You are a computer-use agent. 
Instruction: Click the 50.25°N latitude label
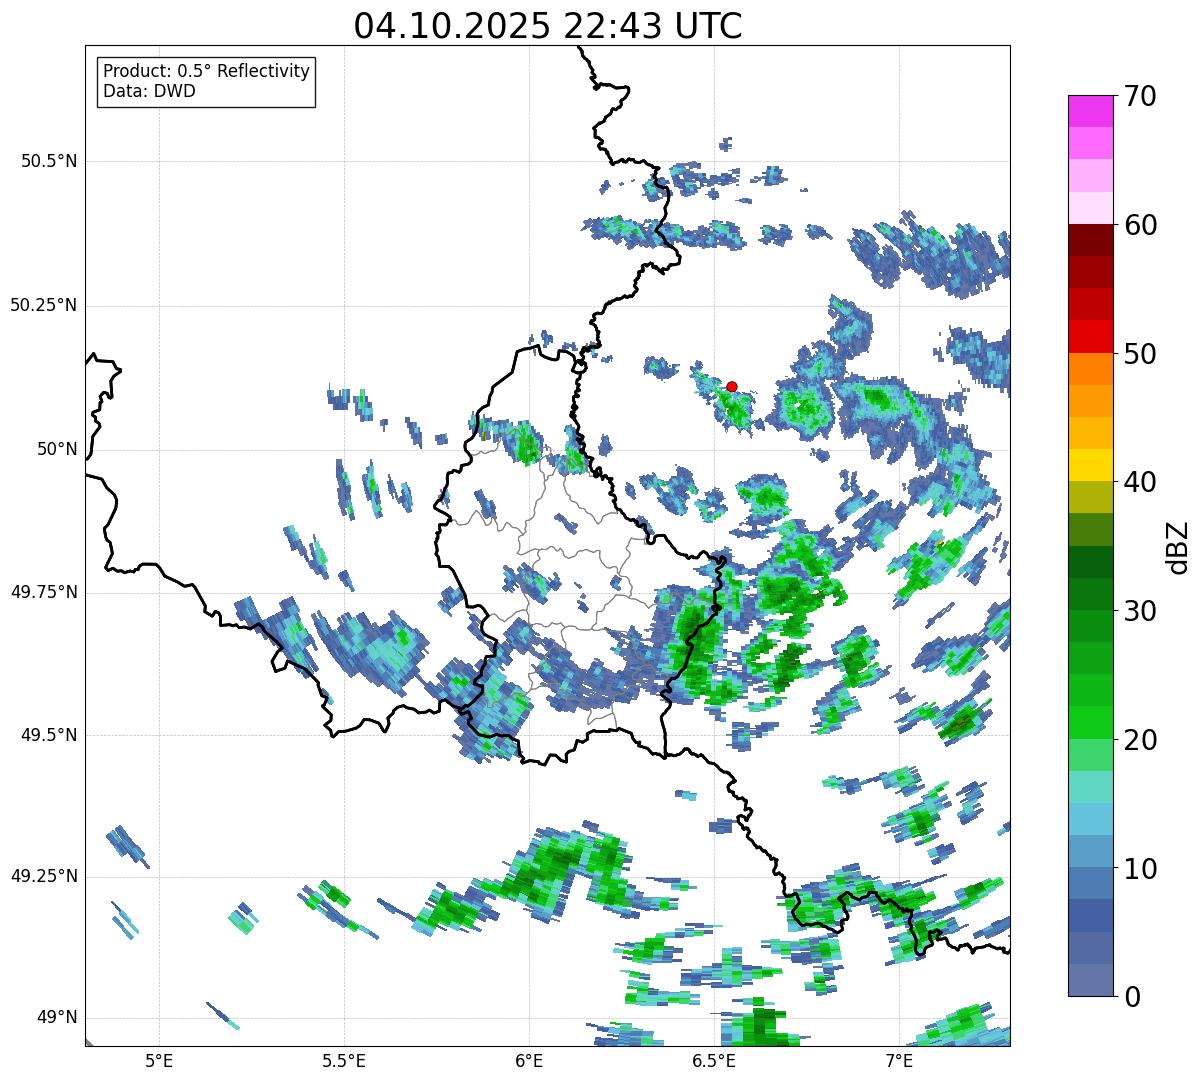(44, 305)
